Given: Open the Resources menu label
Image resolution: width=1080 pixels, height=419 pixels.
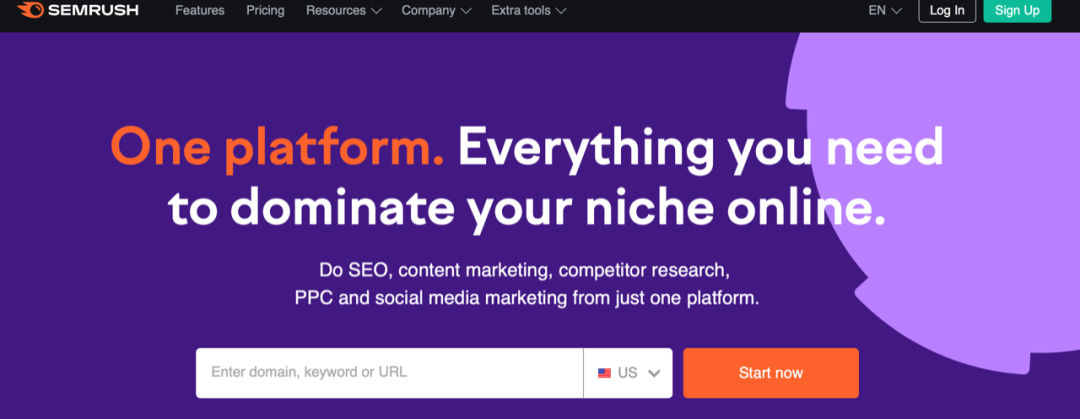Looking at the screenshot, I should click(335, 11).
